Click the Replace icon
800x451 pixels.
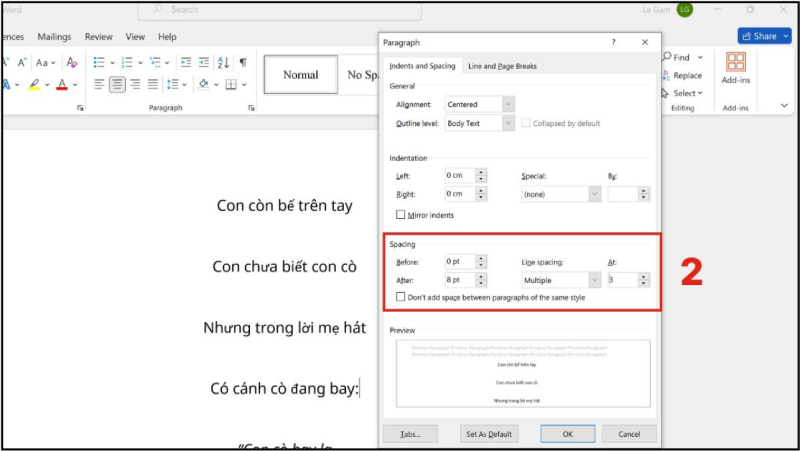click(x=666, y=76)
